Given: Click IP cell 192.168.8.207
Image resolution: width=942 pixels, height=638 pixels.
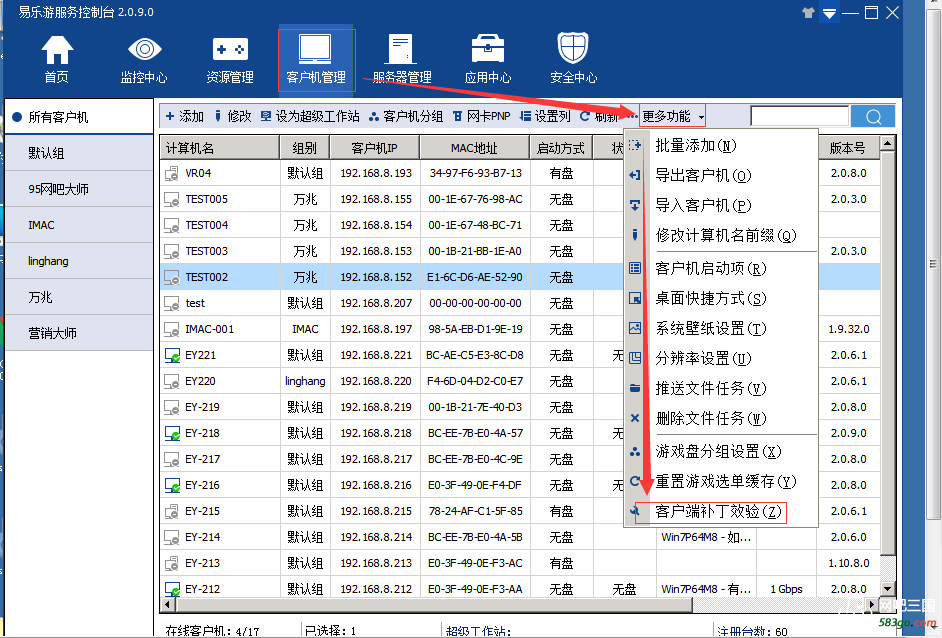Looking at the screenshot, I should click(376, 303).
